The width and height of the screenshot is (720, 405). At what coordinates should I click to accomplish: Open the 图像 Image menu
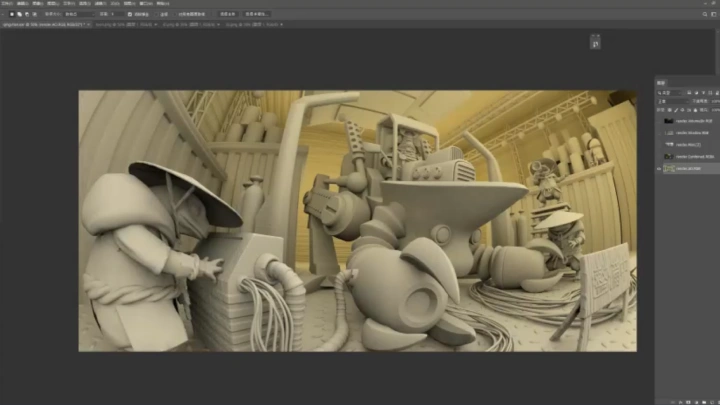click(38, 4)
